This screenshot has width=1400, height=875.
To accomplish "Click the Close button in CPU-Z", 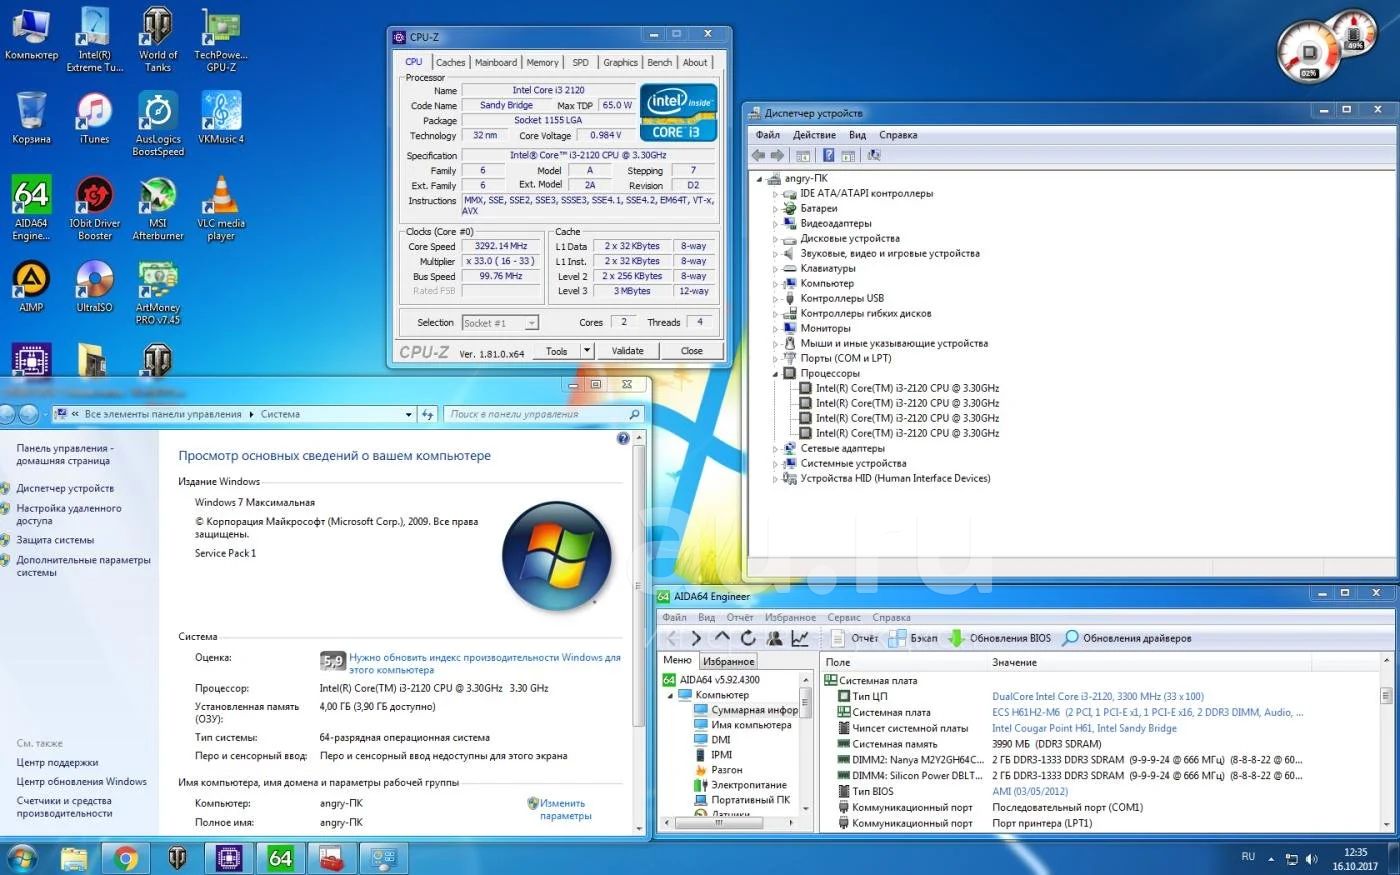I will tap(692, 351).
